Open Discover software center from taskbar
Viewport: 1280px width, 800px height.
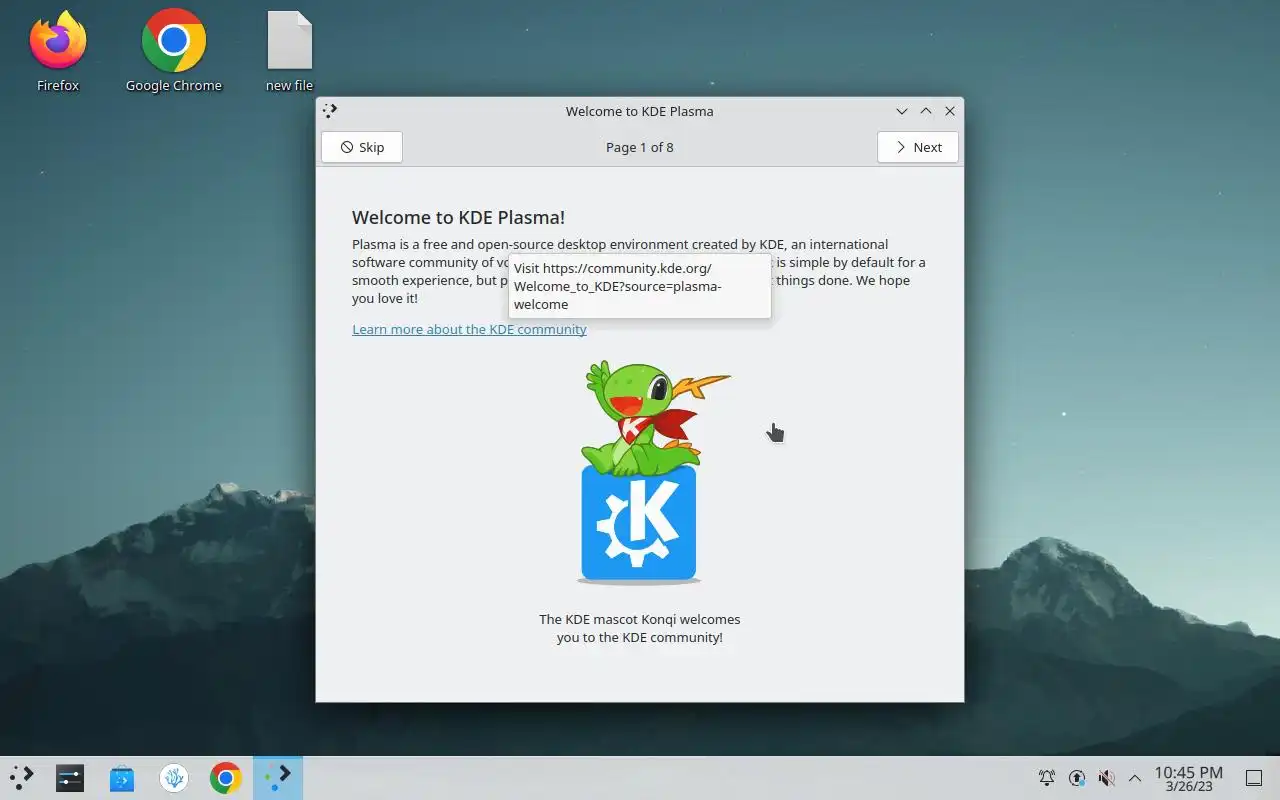pos(122,778)
